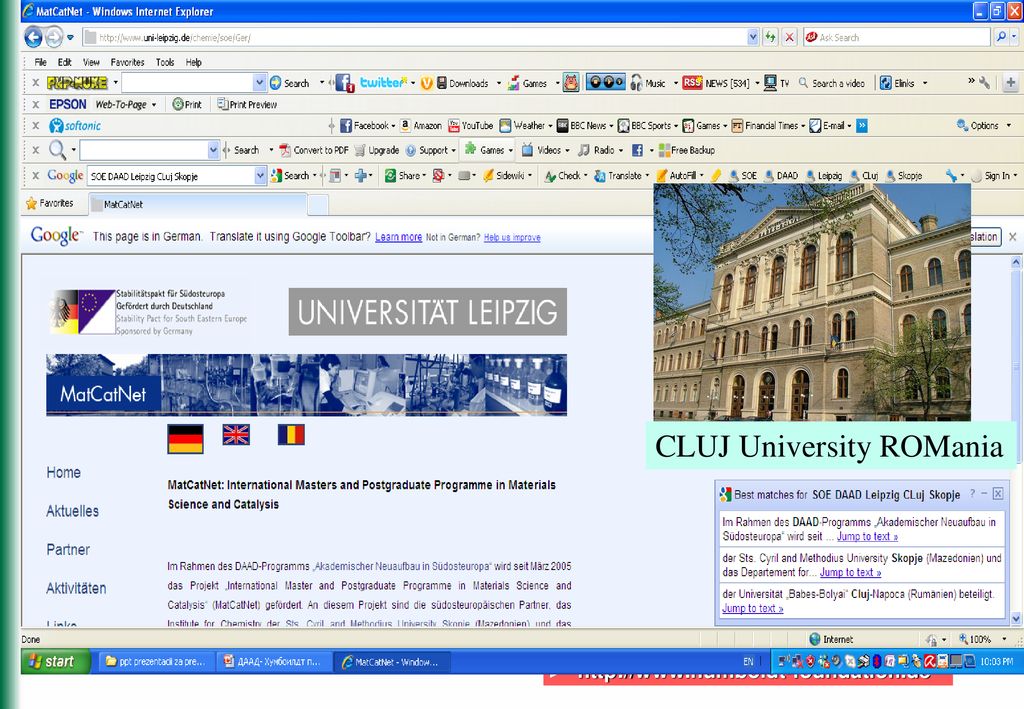Open the Aktuelles sidebar link
The height and width of the screenshot is (709, 1024).
tap(72, 511)
